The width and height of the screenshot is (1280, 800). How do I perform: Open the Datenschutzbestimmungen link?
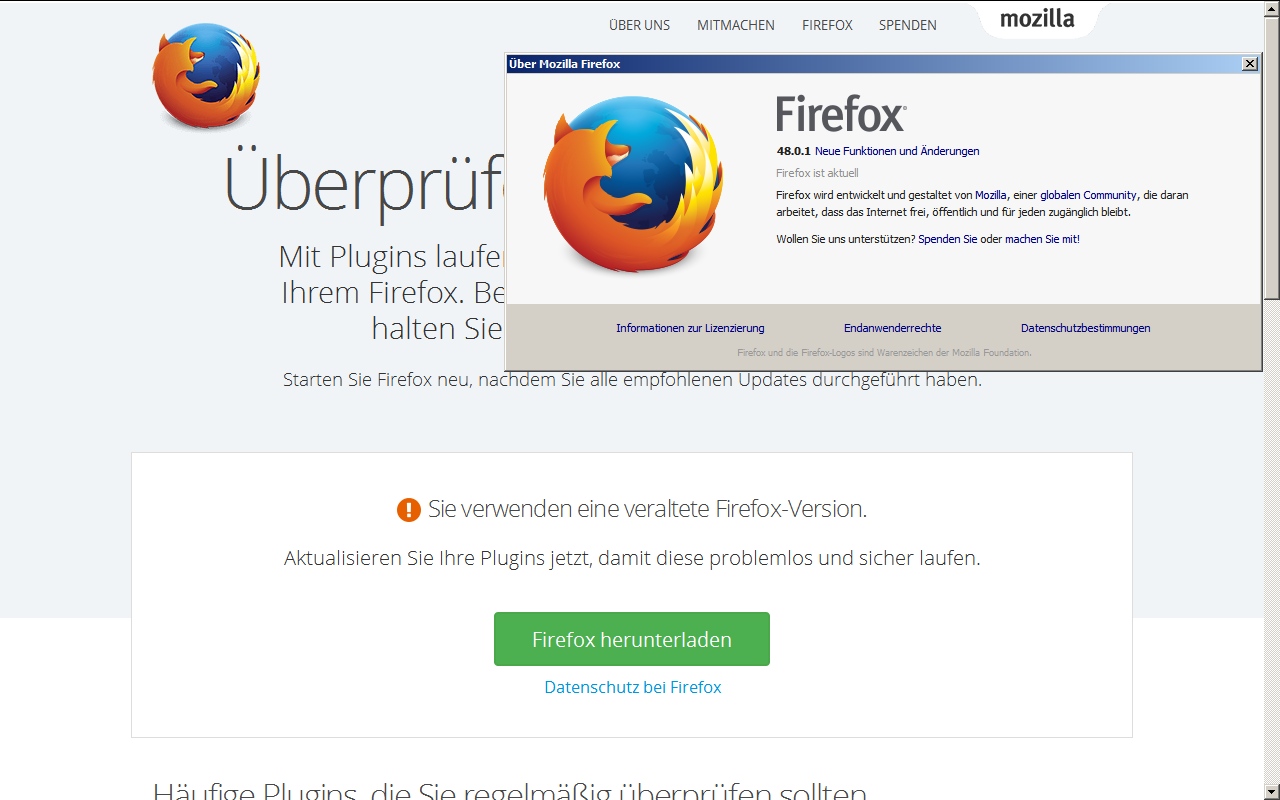(x=1086, y=328)
